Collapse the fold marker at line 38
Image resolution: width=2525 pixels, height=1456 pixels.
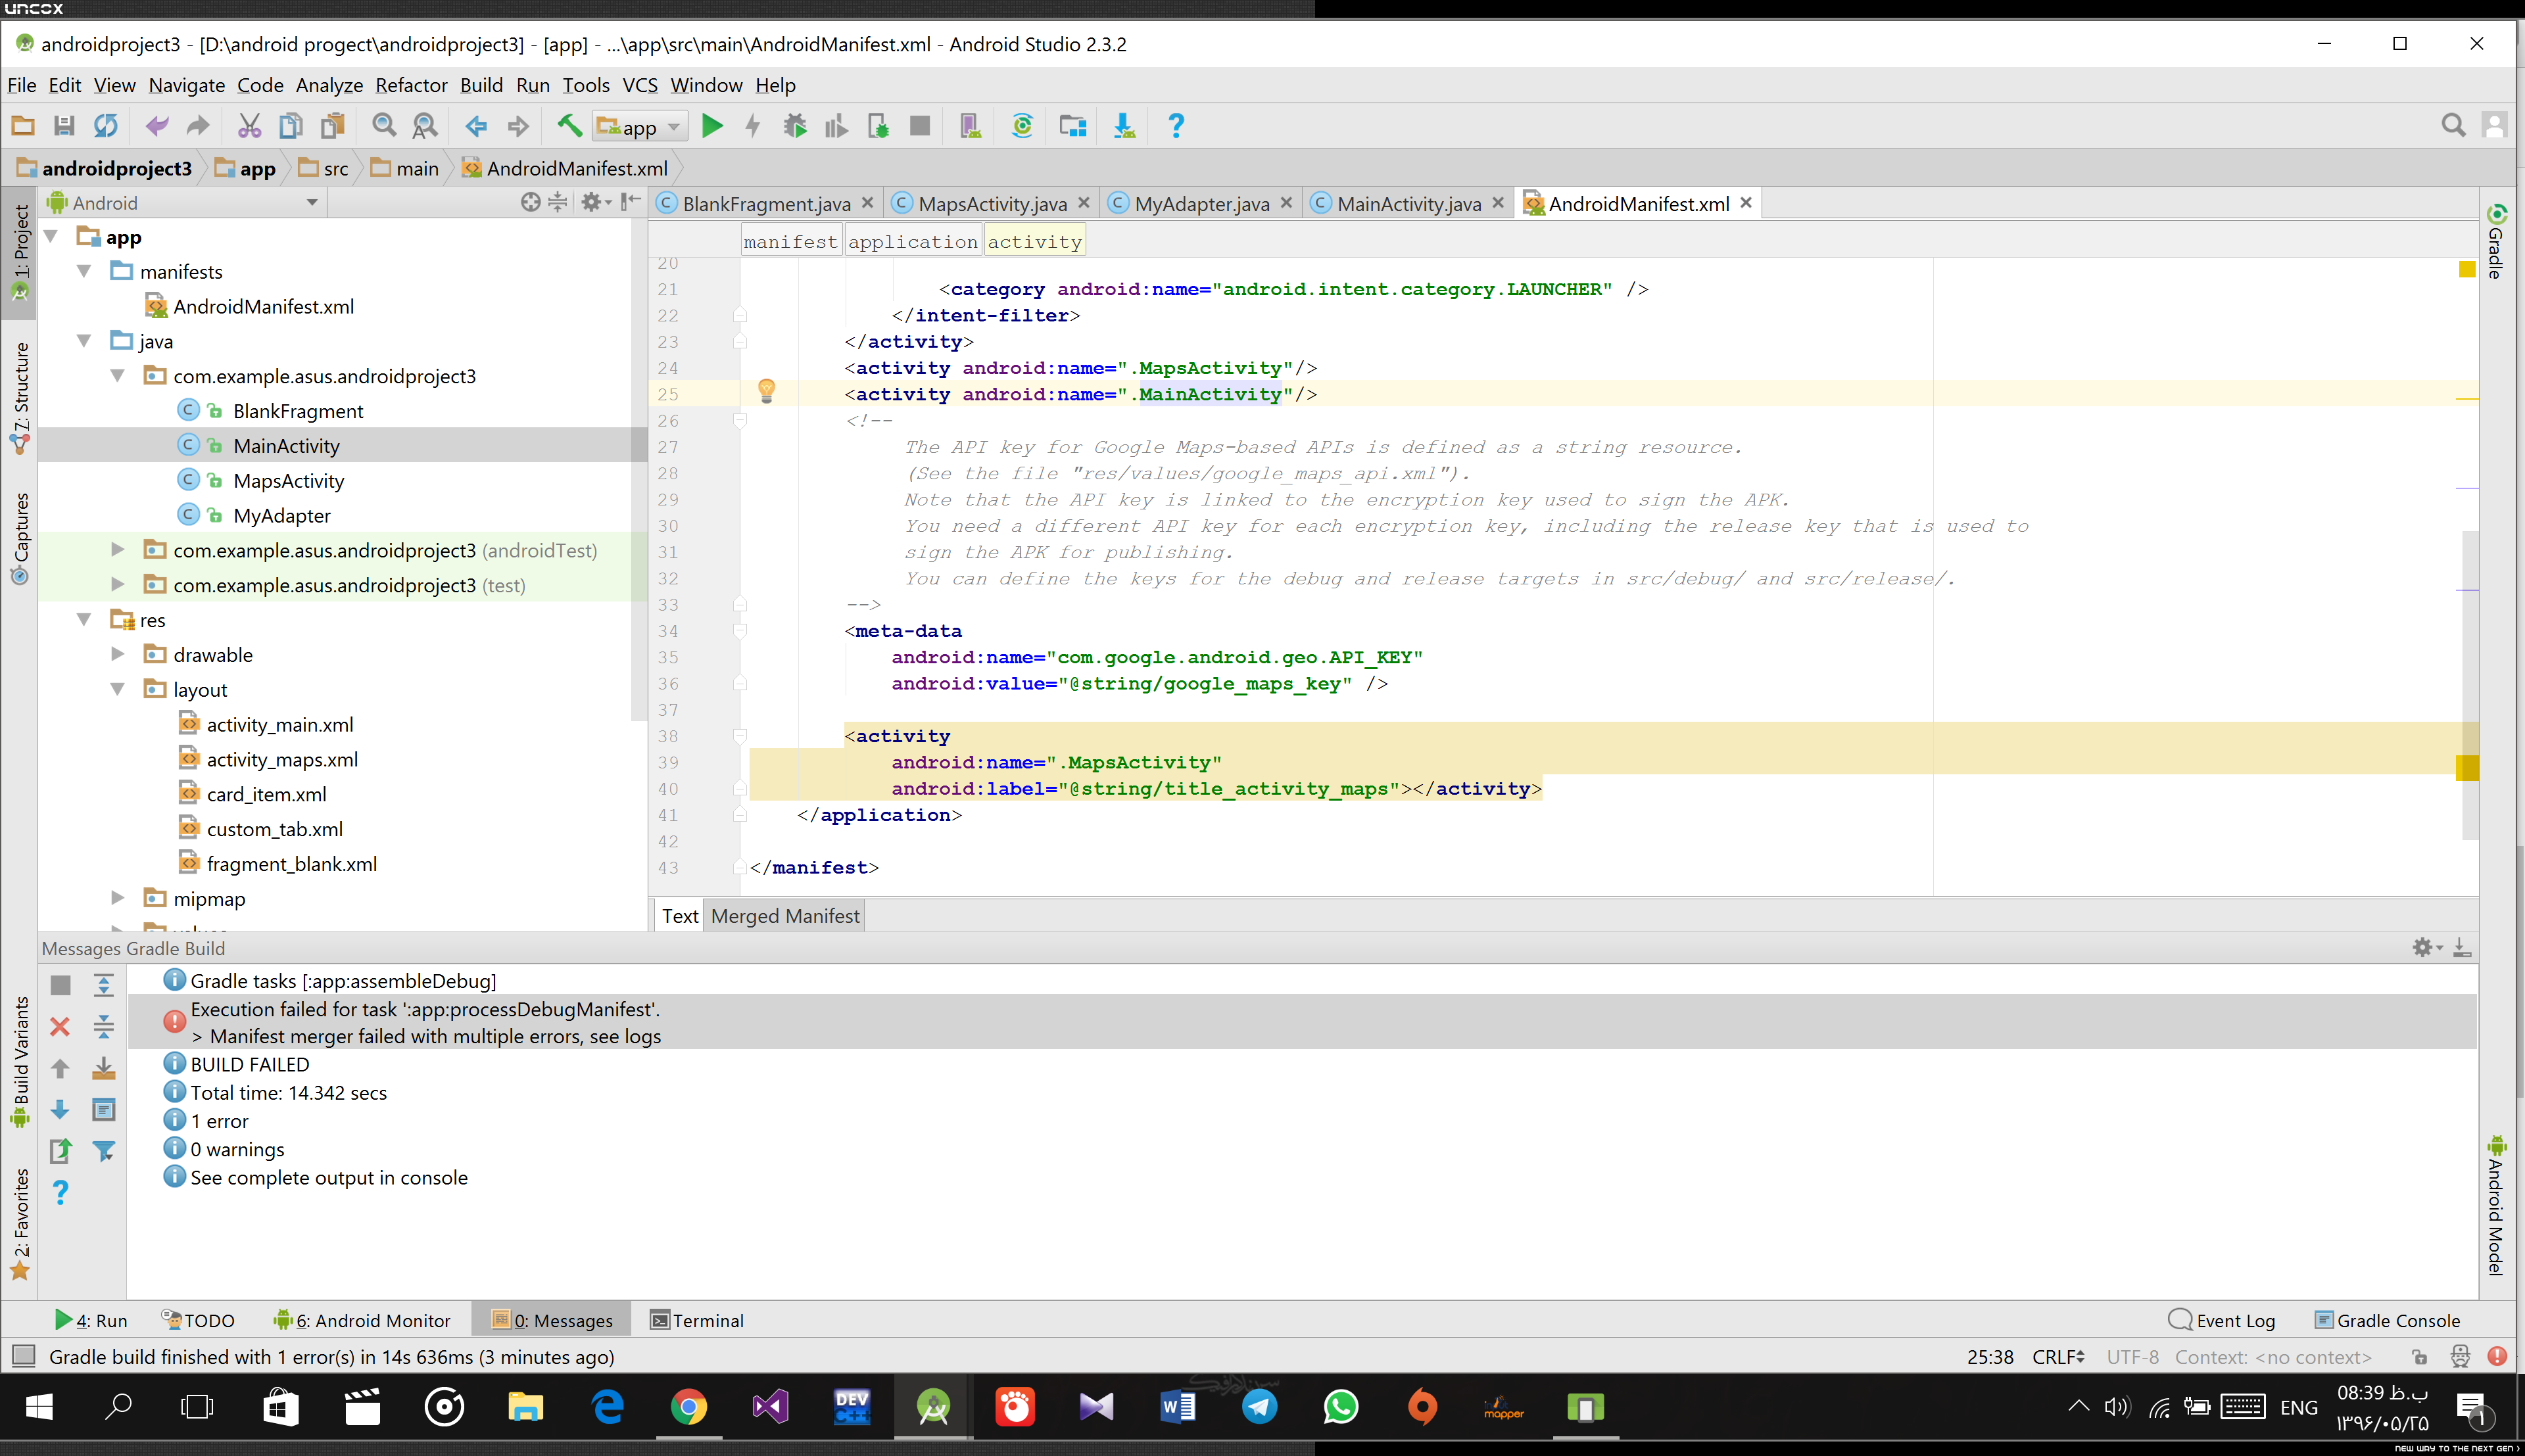tap(740, 737)
